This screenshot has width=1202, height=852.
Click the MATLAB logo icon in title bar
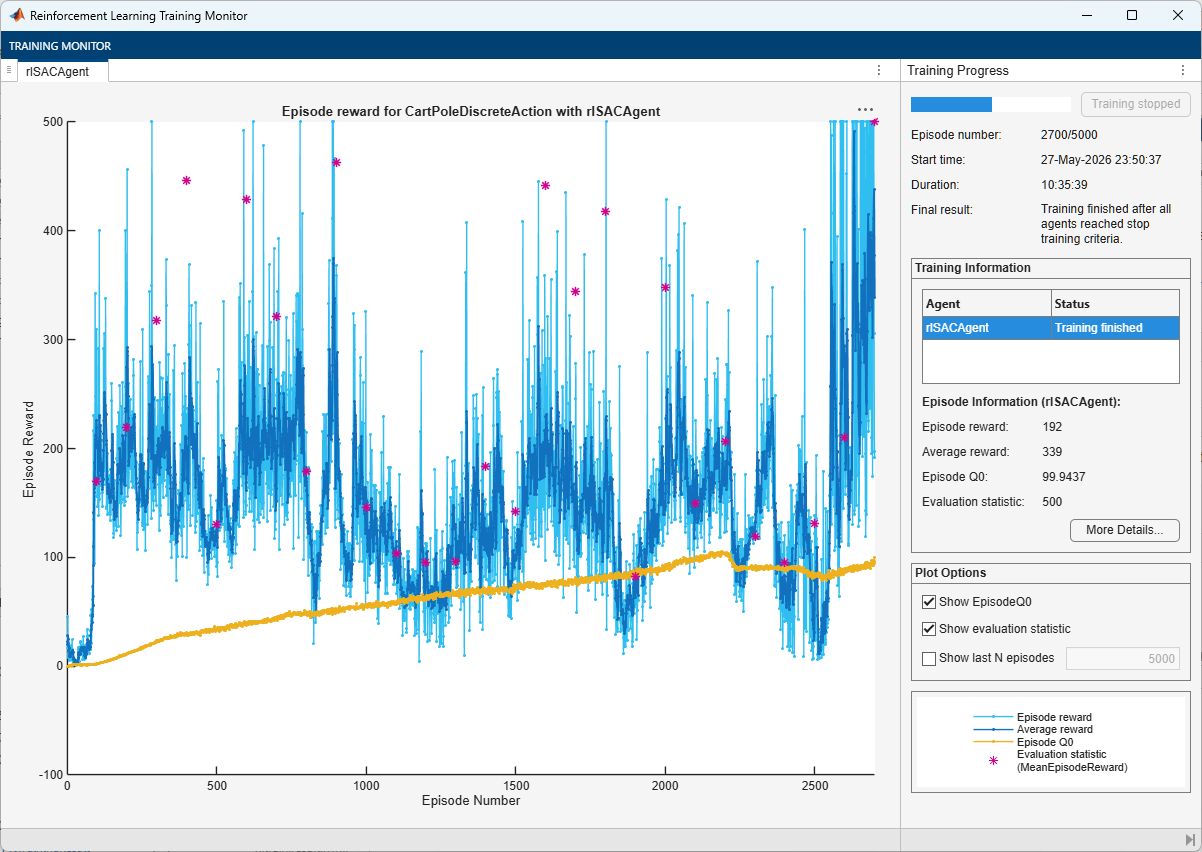tap(16, 16)
